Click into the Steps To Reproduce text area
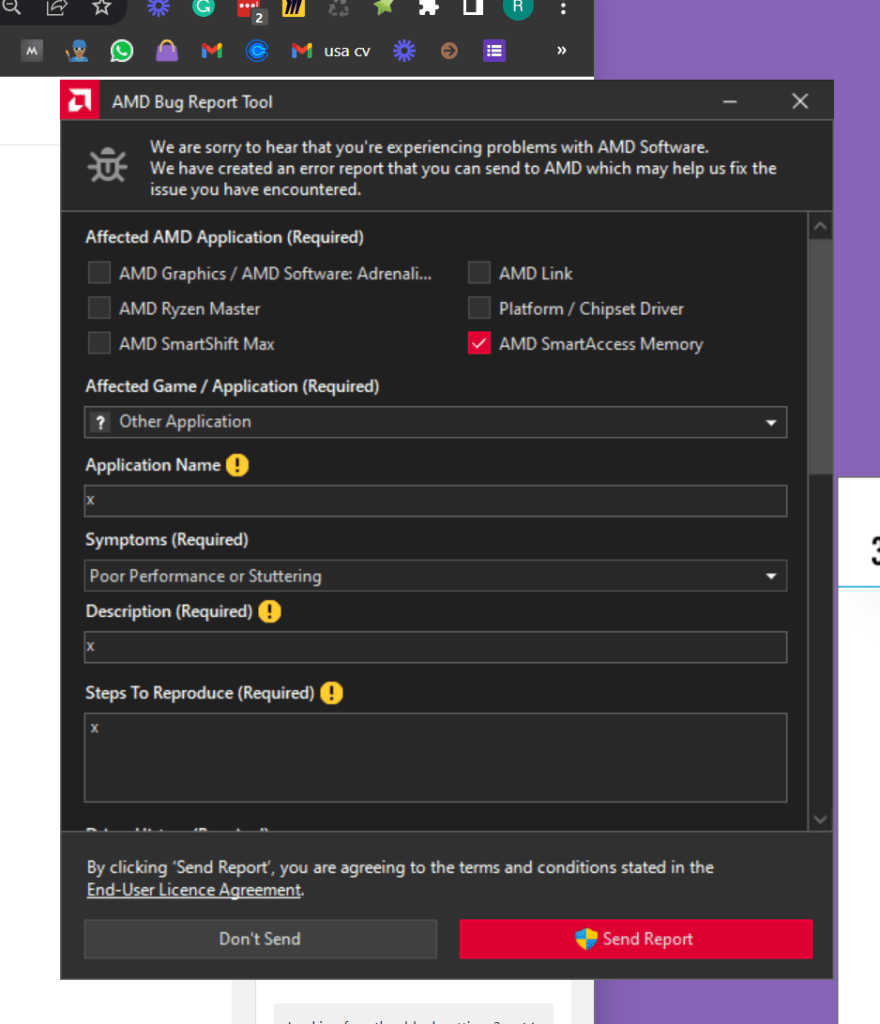The width and height of the screenshot is (880, 1024). 435,758
